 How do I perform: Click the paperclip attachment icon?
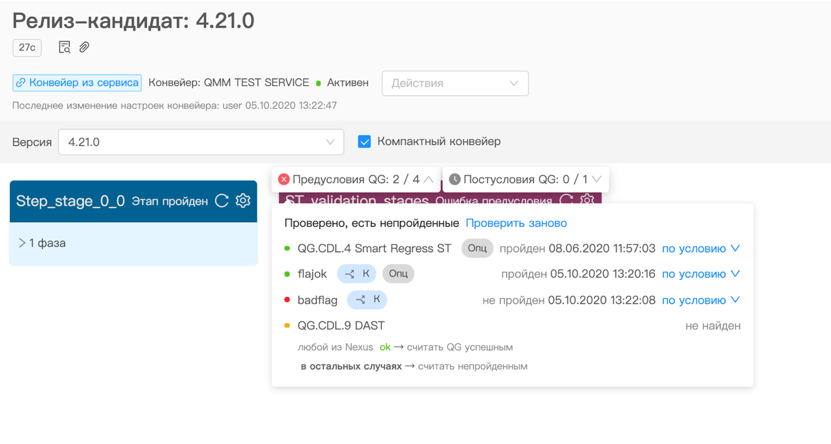84,47
